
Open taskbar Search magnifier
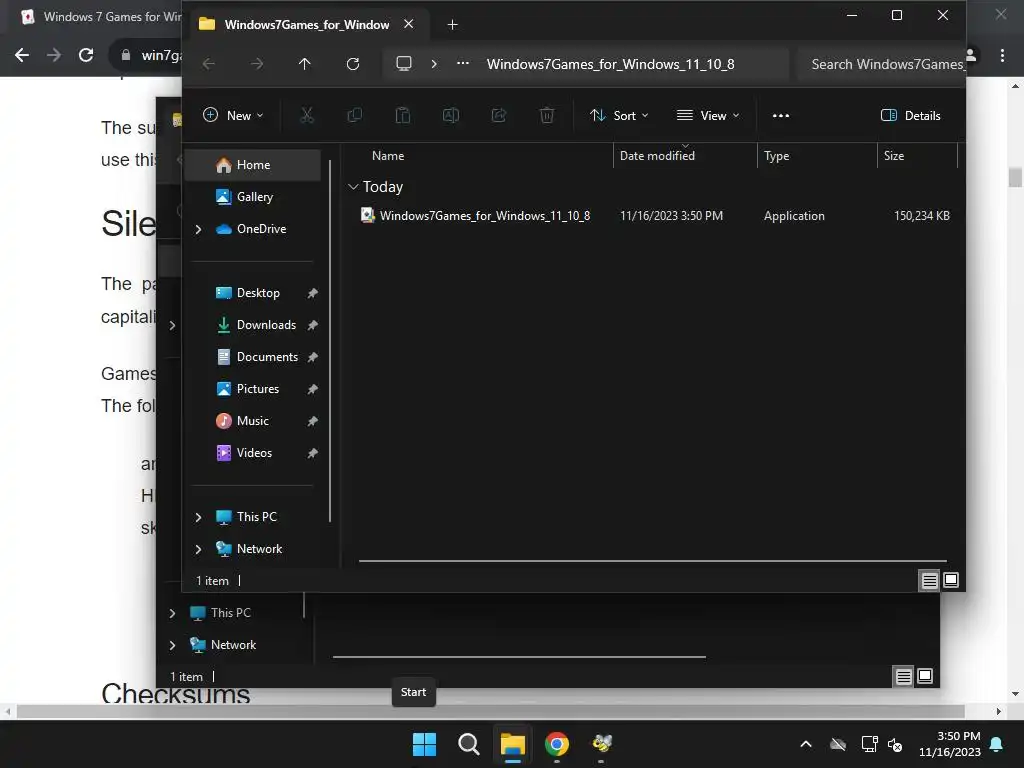coord(469,744)
